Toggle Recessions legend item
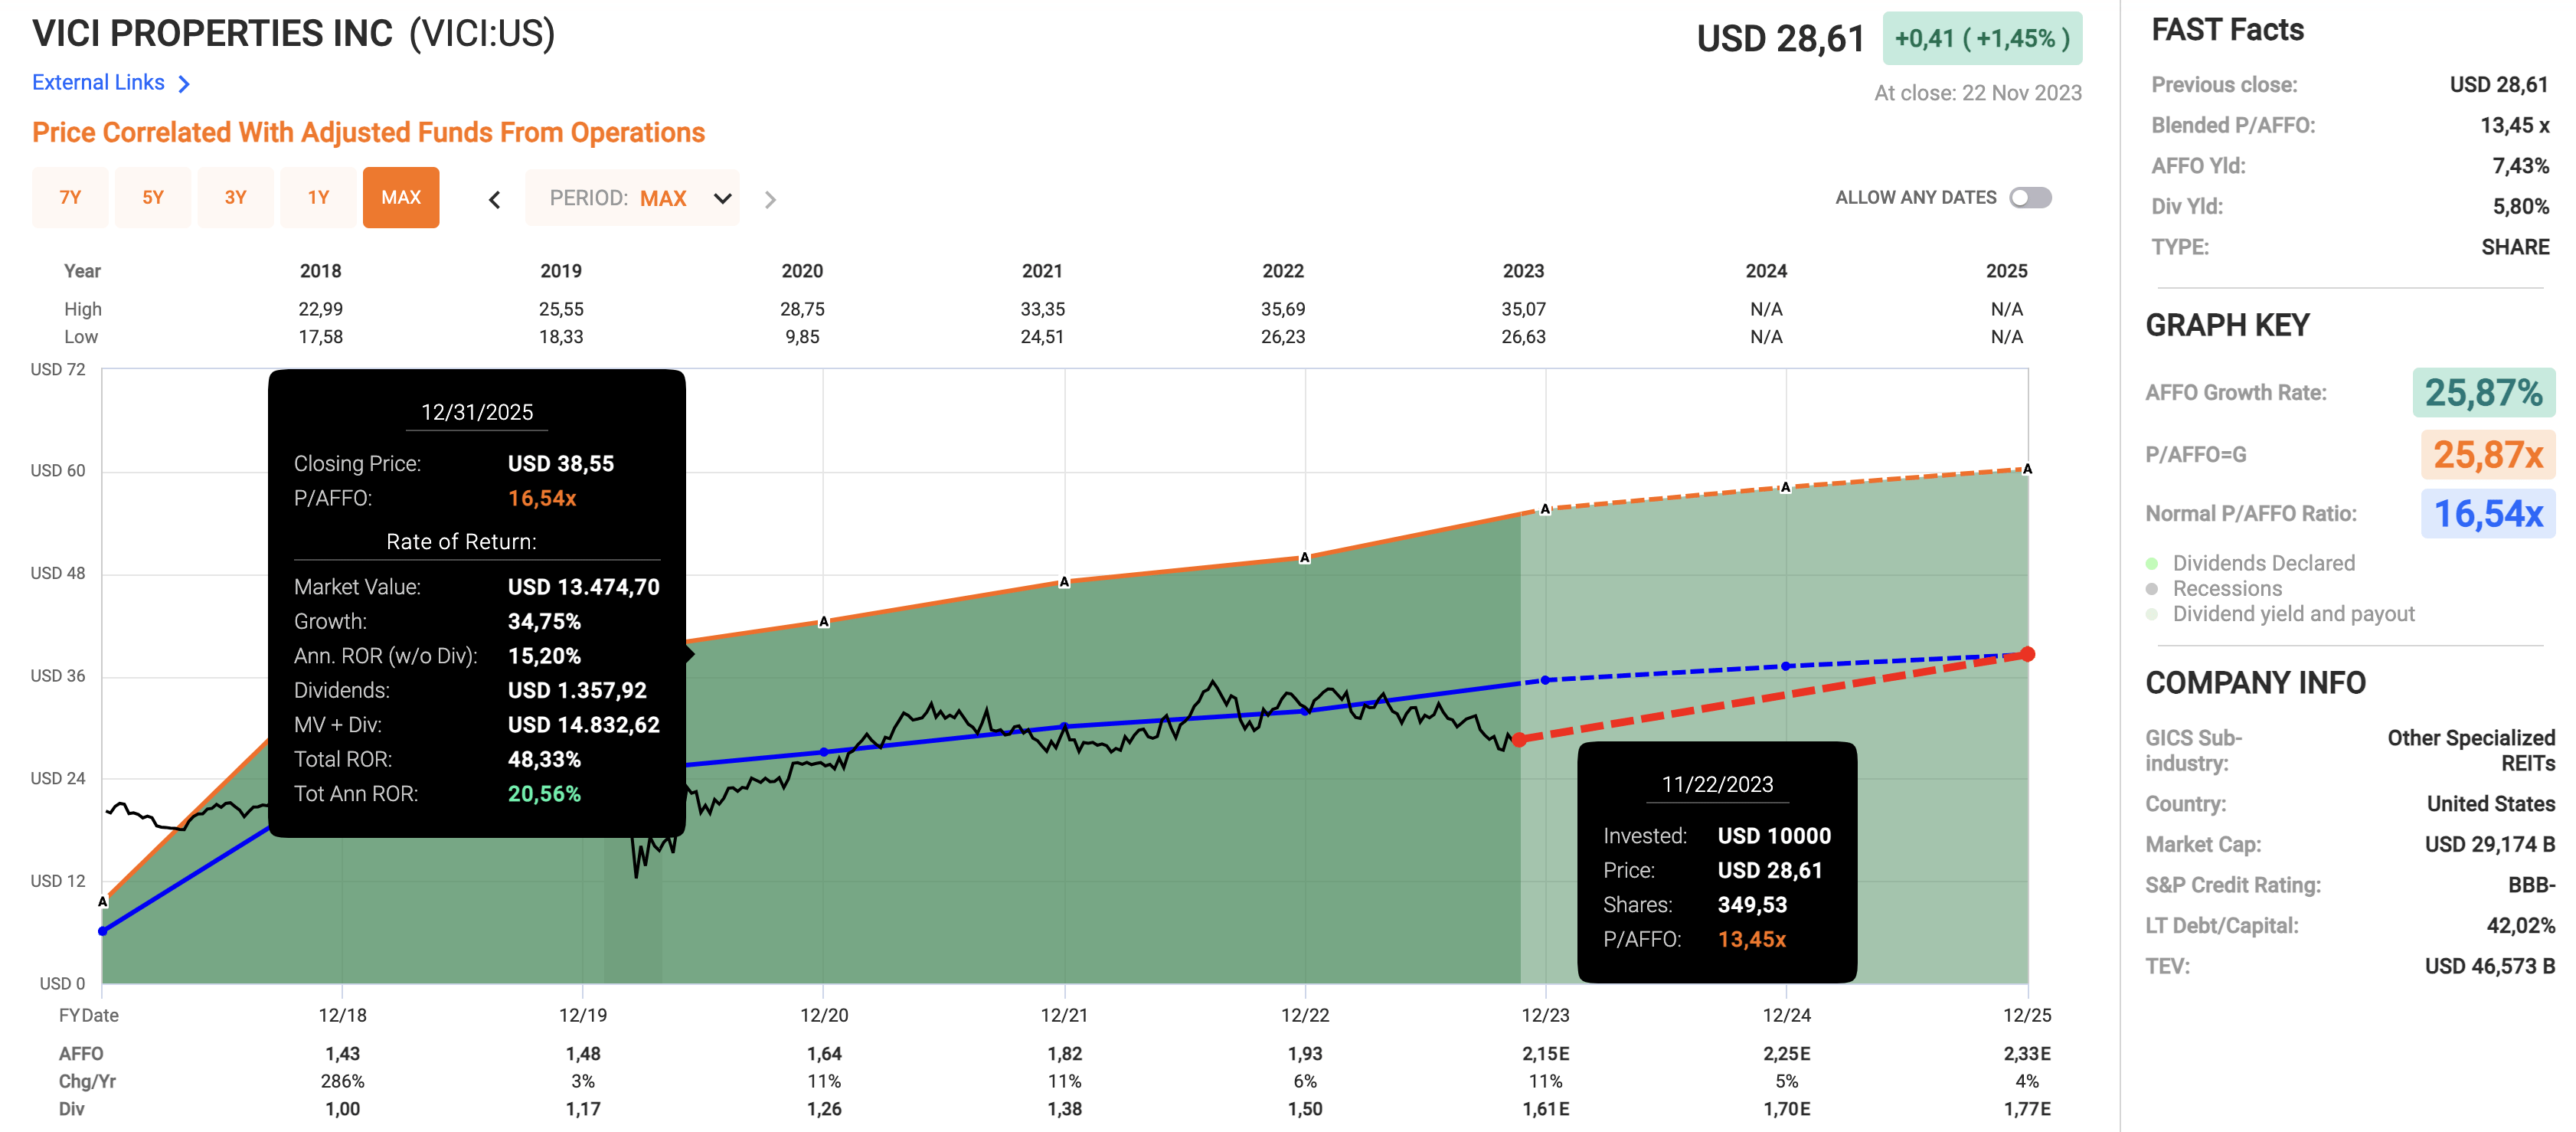Viewport: 2576px width, 1132px height. pos(2227,589)
